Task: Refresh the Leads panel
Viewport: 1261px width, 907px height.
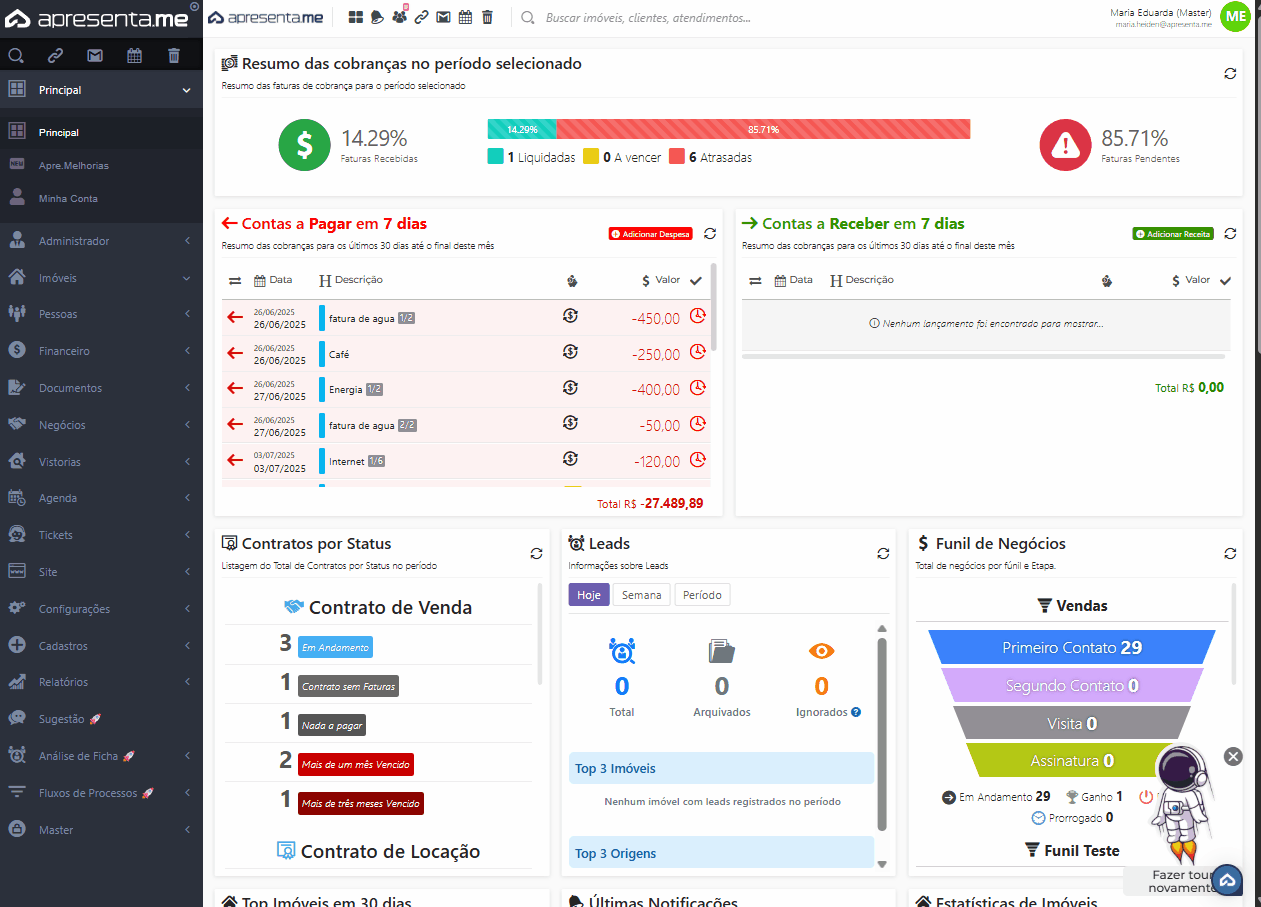Action: (x=883, y=553)
